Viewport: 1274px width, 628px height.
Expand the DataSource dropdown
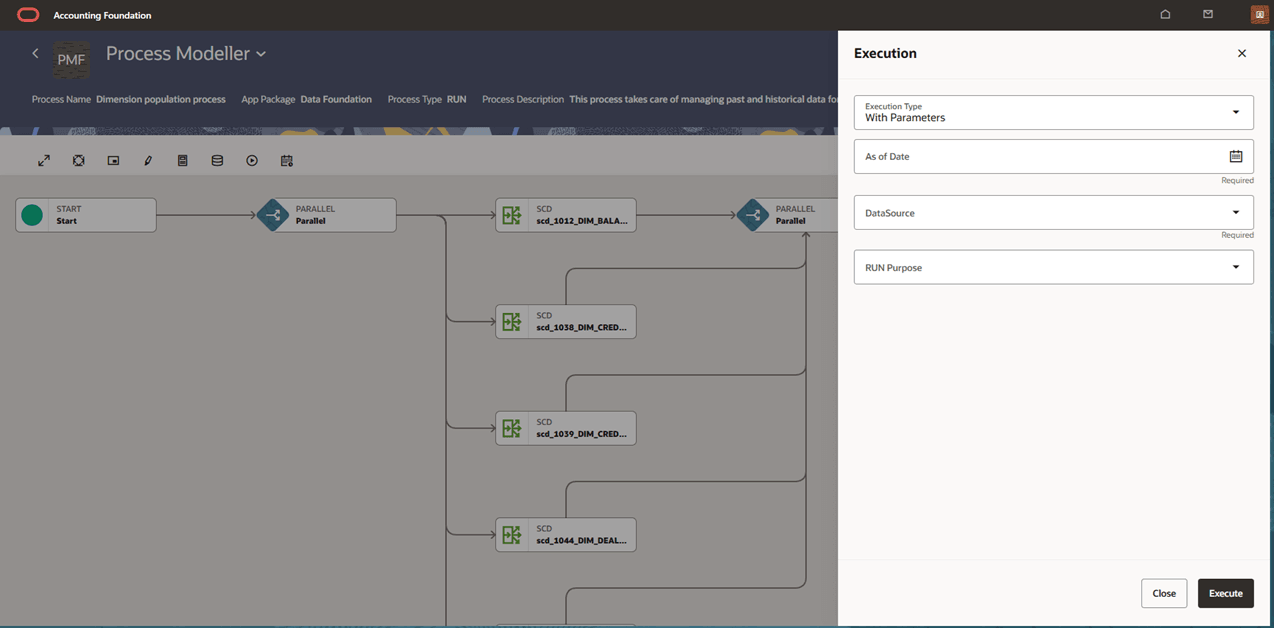[x=1054, y=212]
